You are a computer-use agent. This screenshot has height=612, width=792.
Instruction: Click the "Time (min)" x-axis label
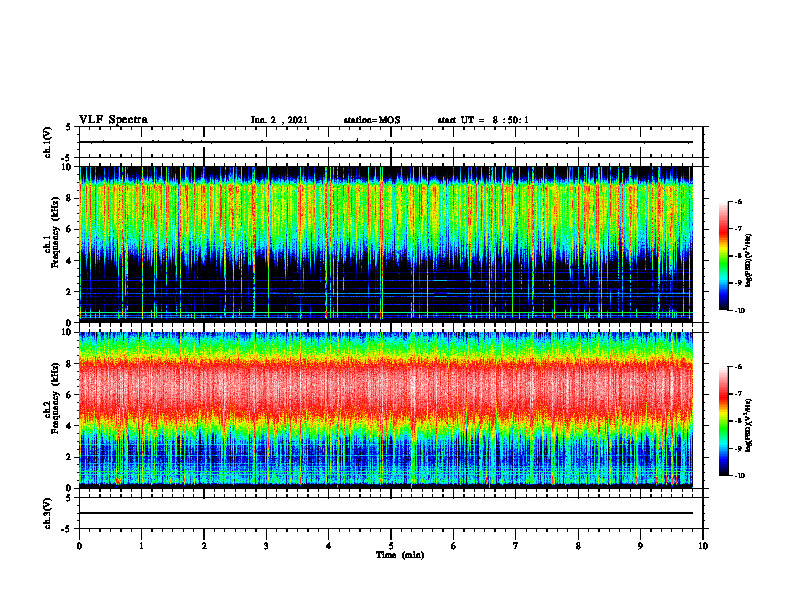pos(400,555)
